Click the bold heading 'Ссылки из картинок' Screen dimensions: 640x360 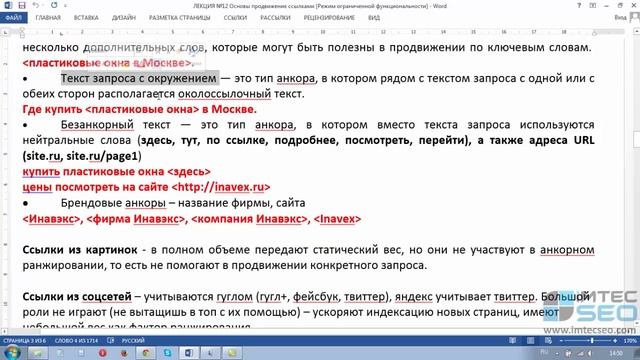point(80,250)
